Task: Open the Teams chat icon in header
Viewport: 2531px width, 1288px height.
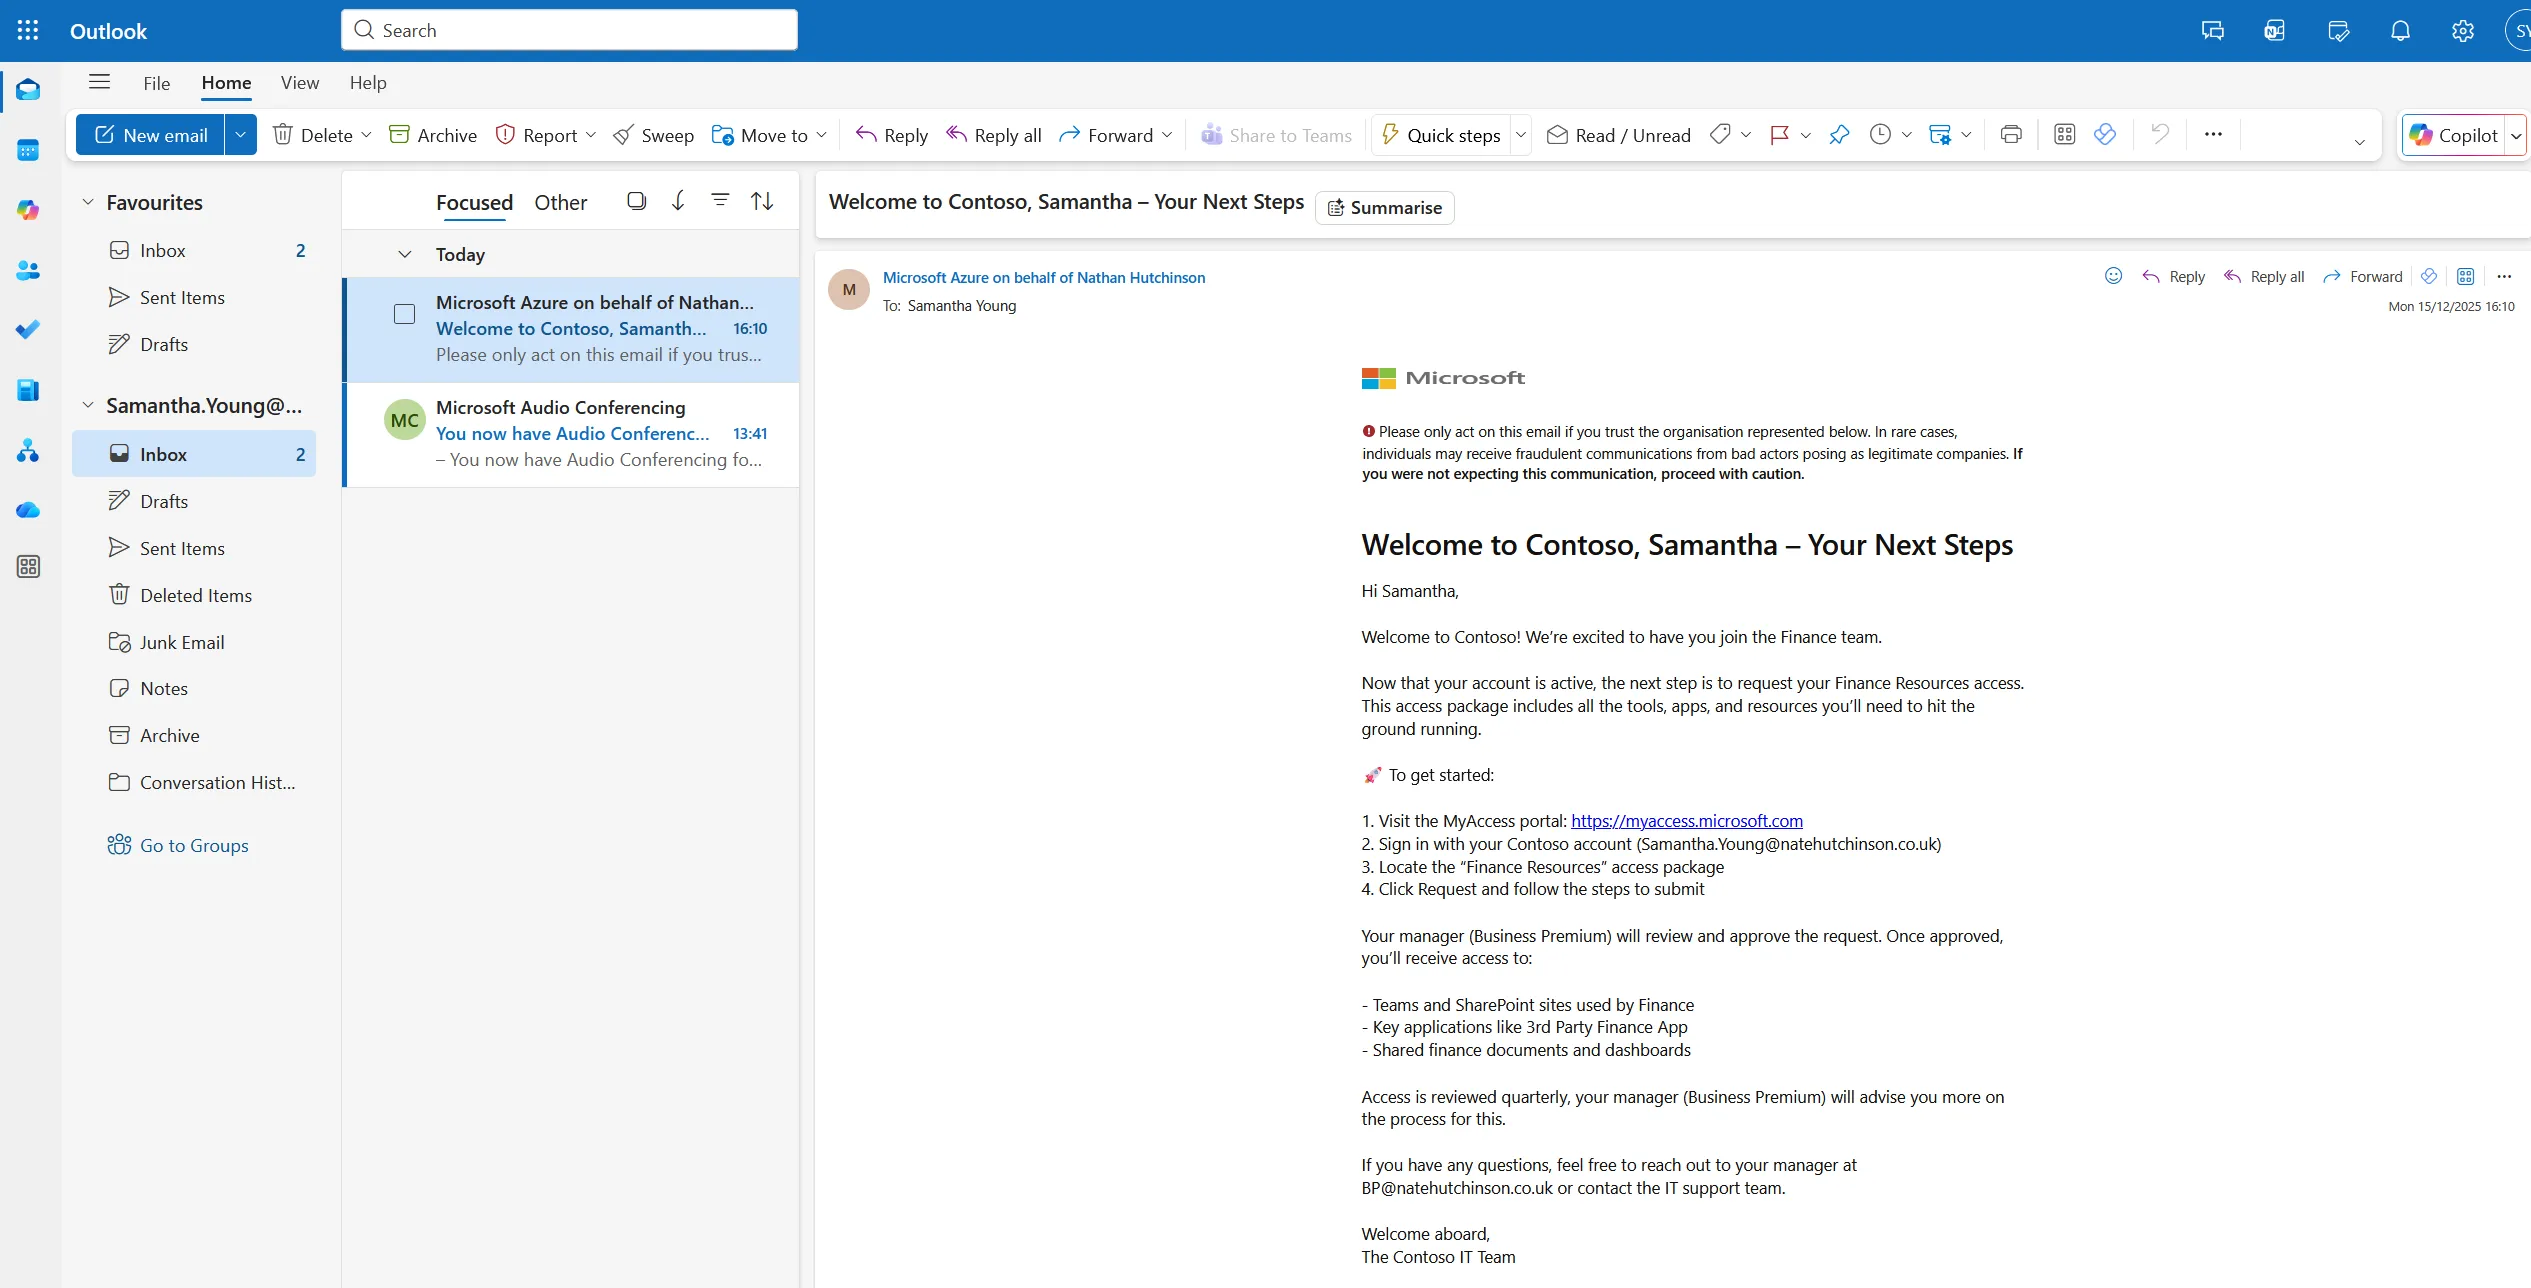Action: click(x=2212, y=30)
